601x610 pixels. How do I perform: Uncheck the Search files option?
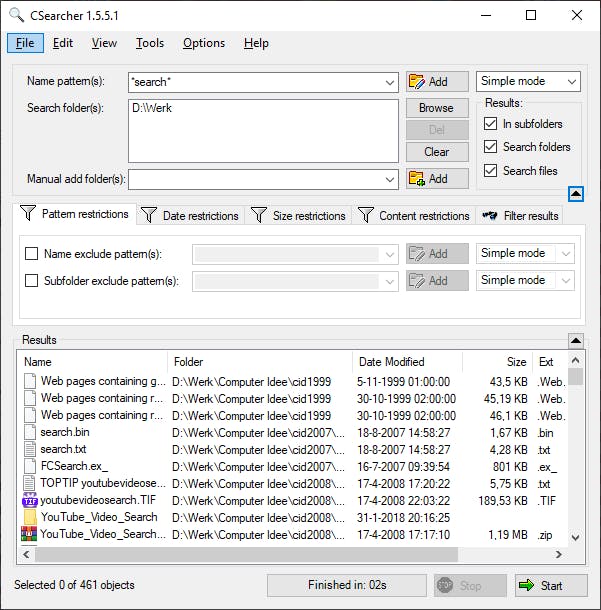(x=490, y=170)
